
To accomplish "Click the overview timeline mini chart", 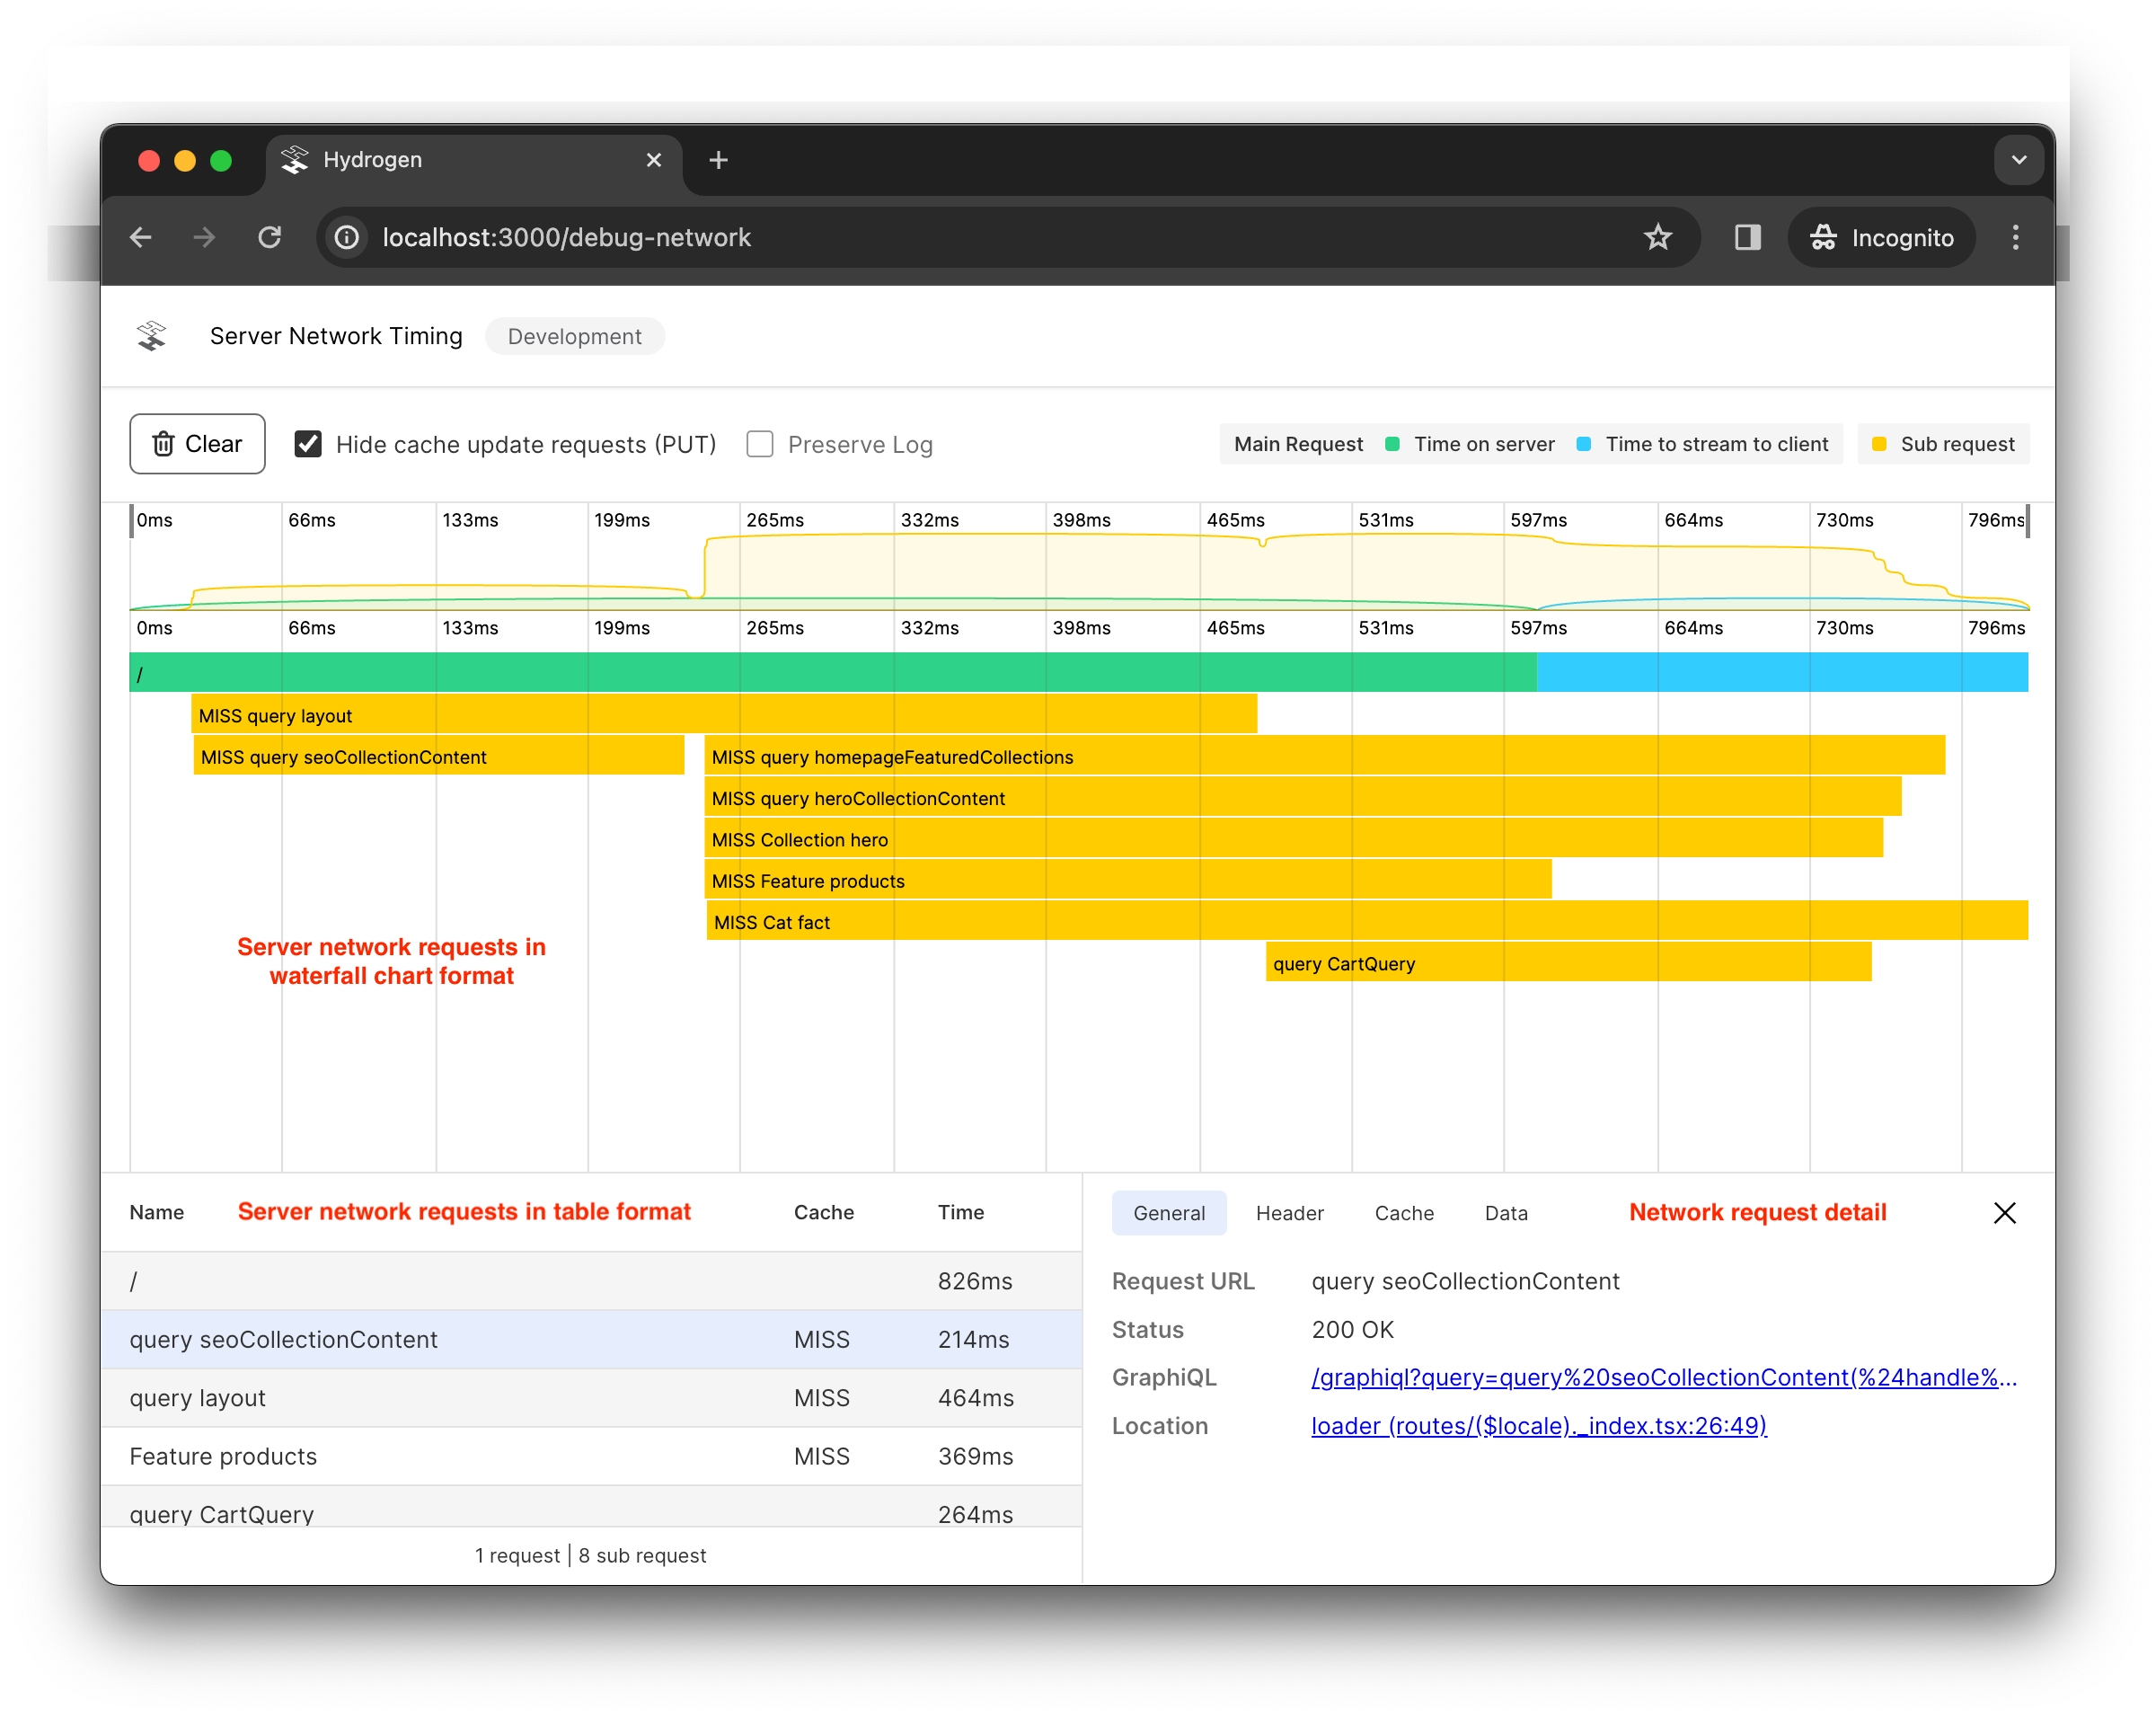I will tap(1079, 558).
